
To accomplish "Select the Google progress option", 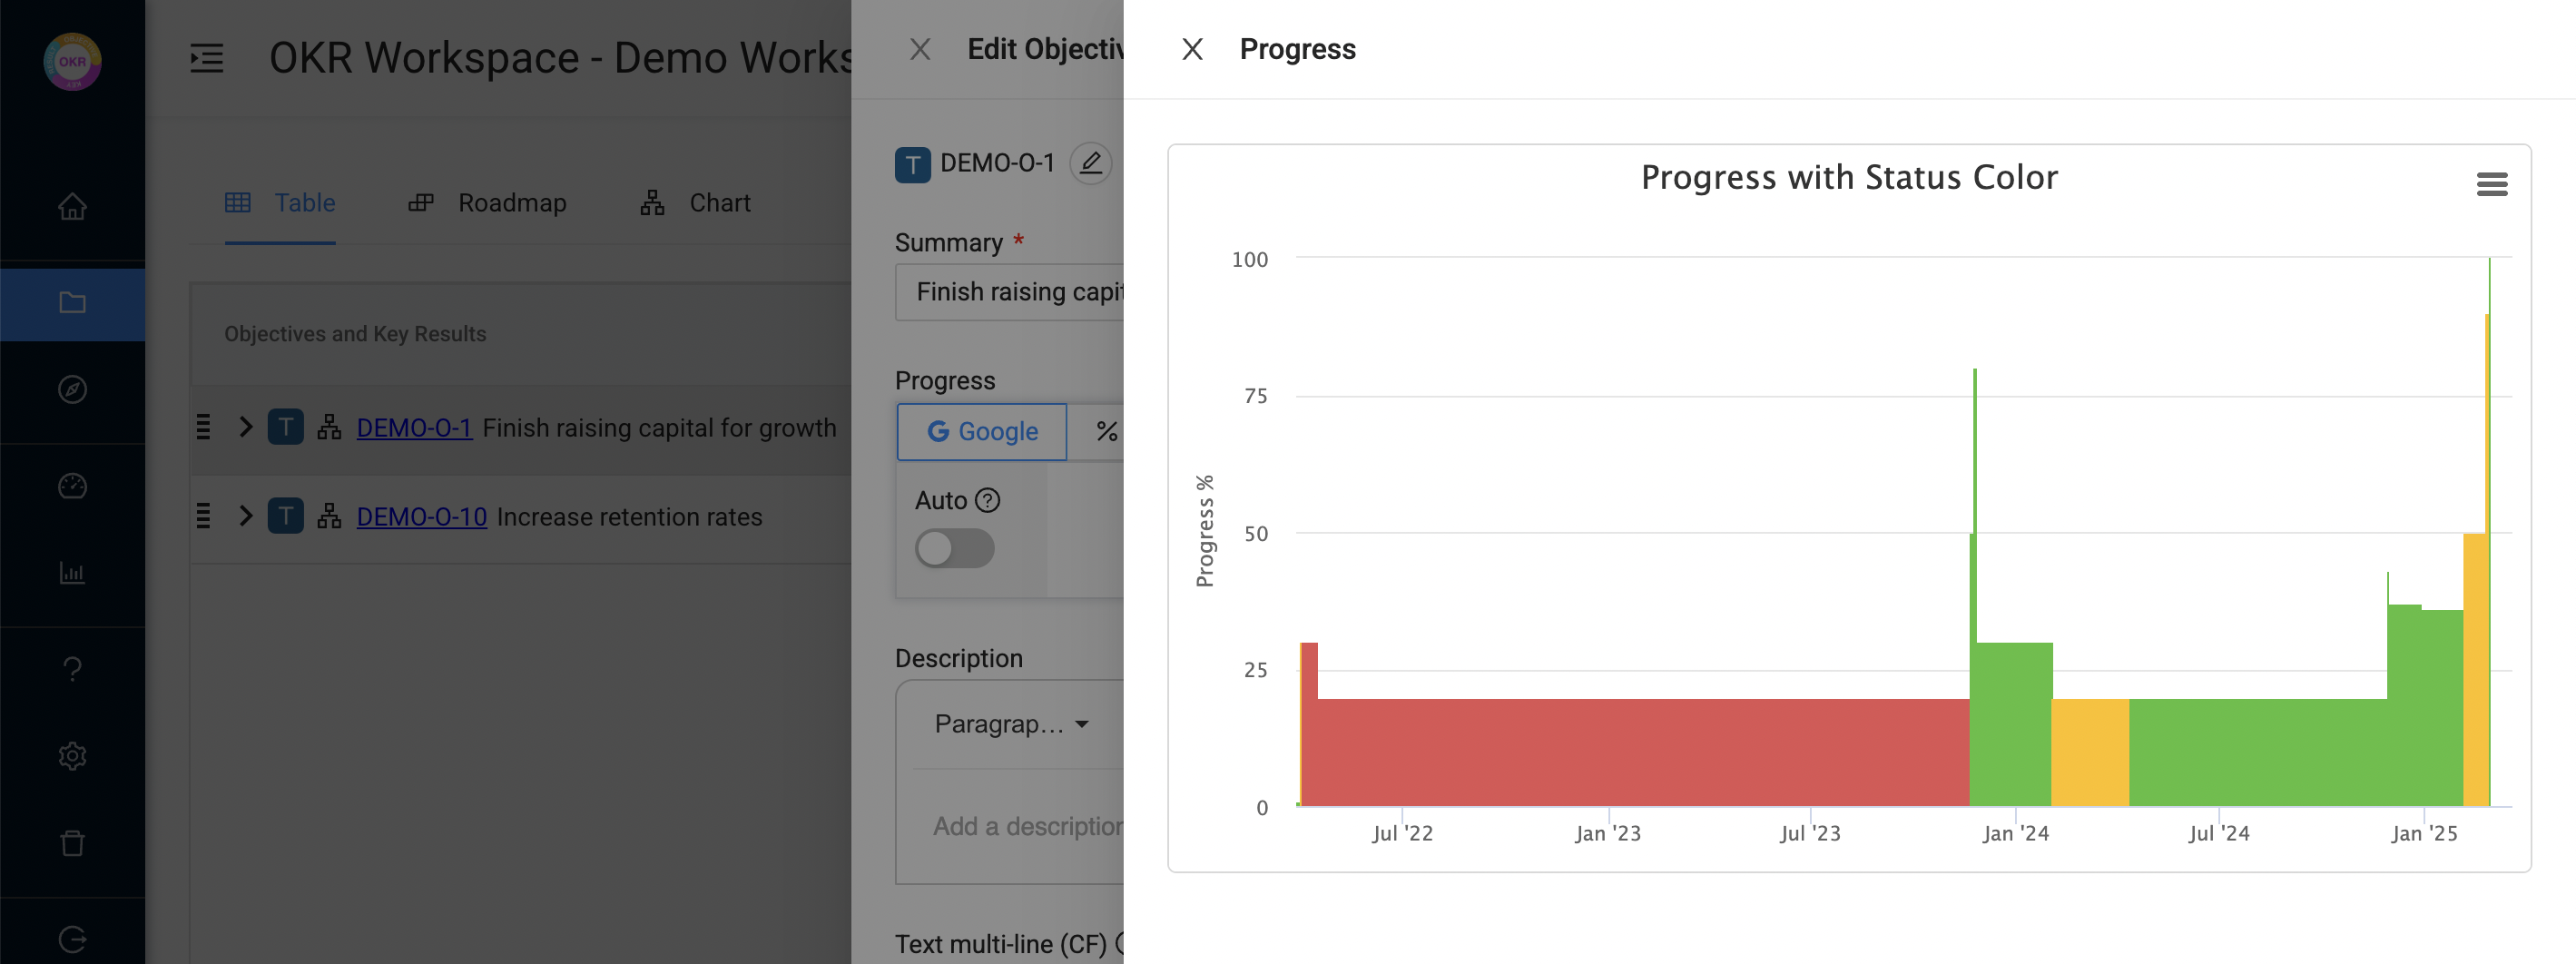I will [x=982, y=432].
